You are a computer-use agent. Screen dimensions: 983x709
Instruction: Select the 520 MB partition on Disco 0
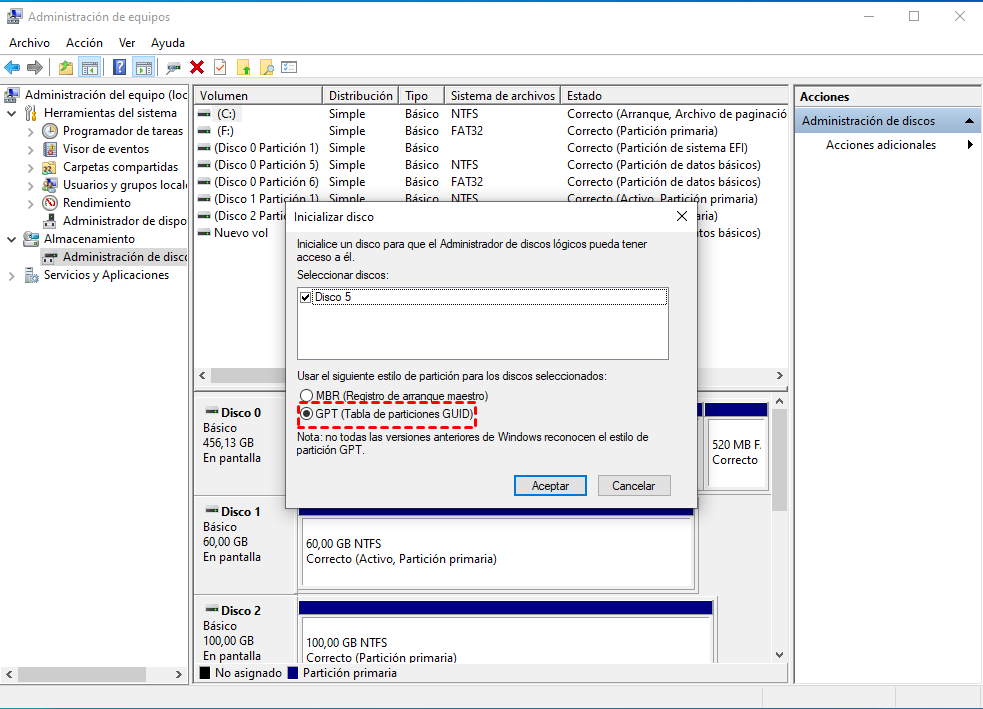point(737,453)
